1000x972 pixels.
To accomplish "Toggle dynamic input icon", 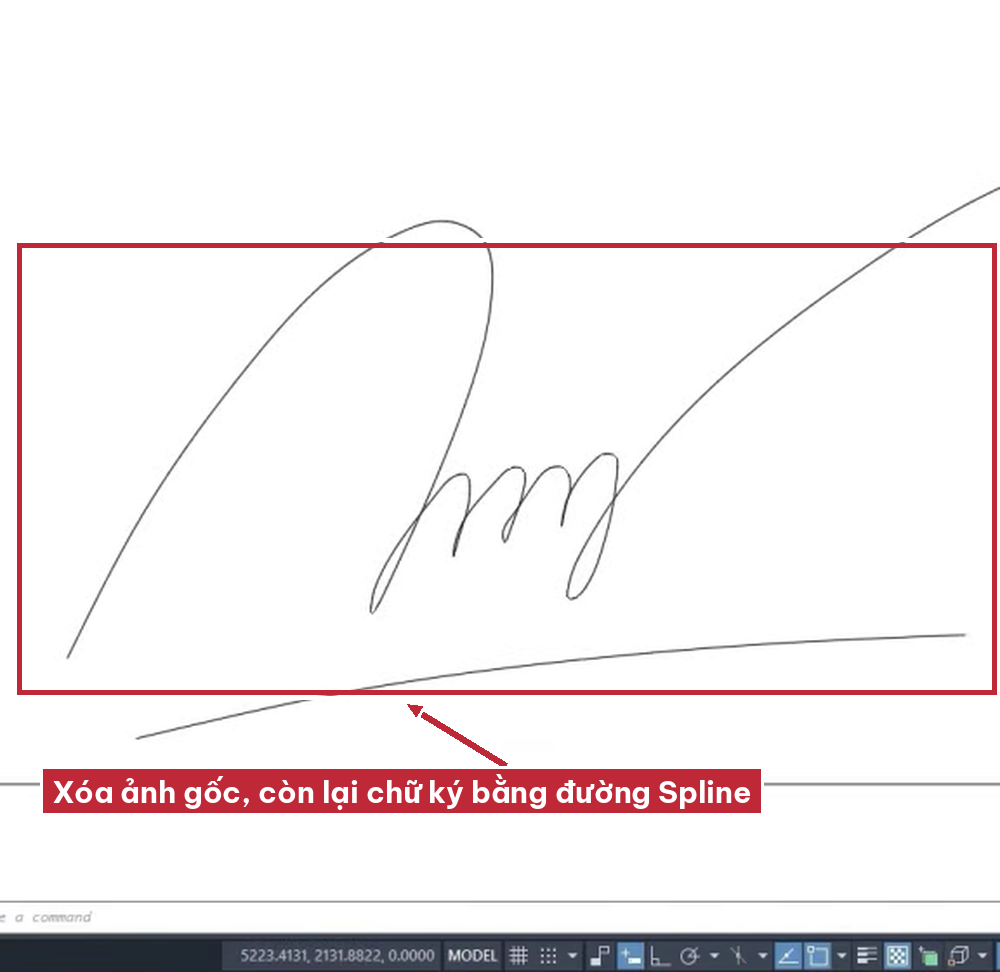I will pos(631,955).
